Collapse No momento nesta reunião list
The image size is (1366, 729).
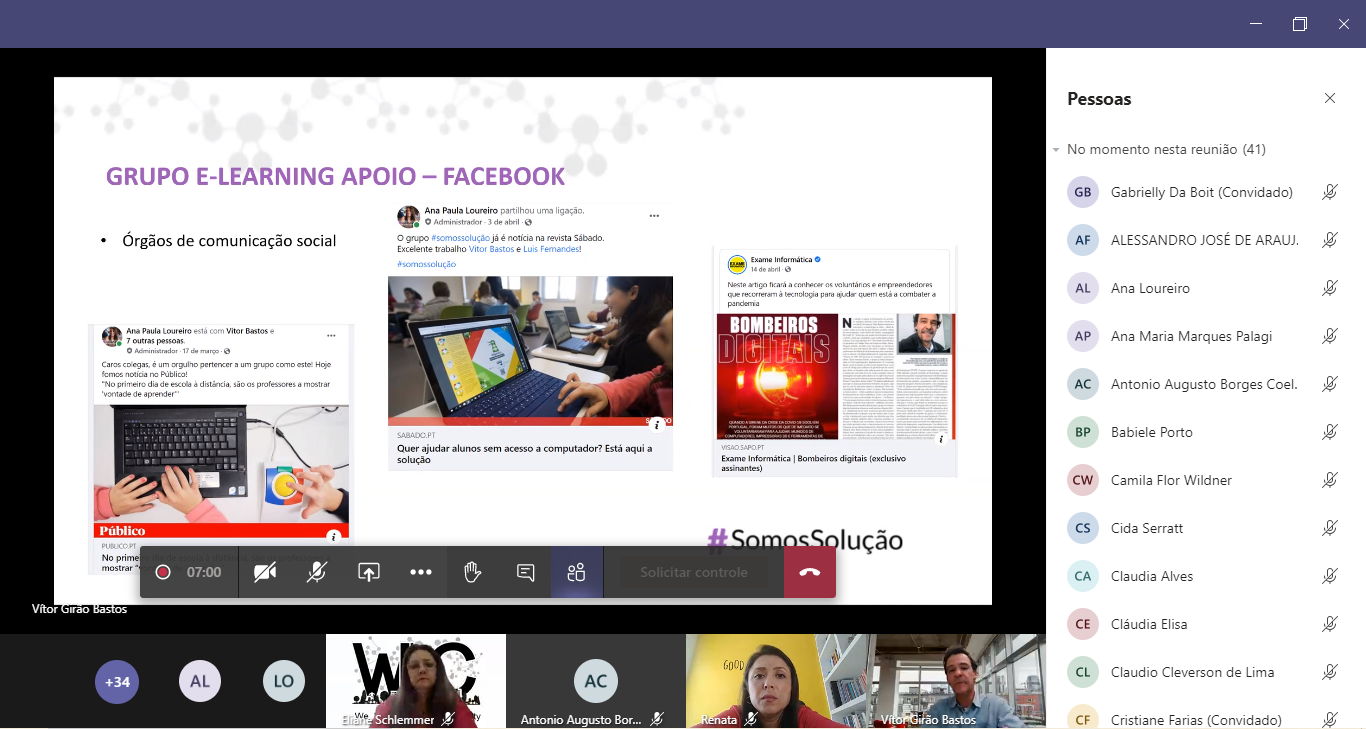coord(1056,150)
